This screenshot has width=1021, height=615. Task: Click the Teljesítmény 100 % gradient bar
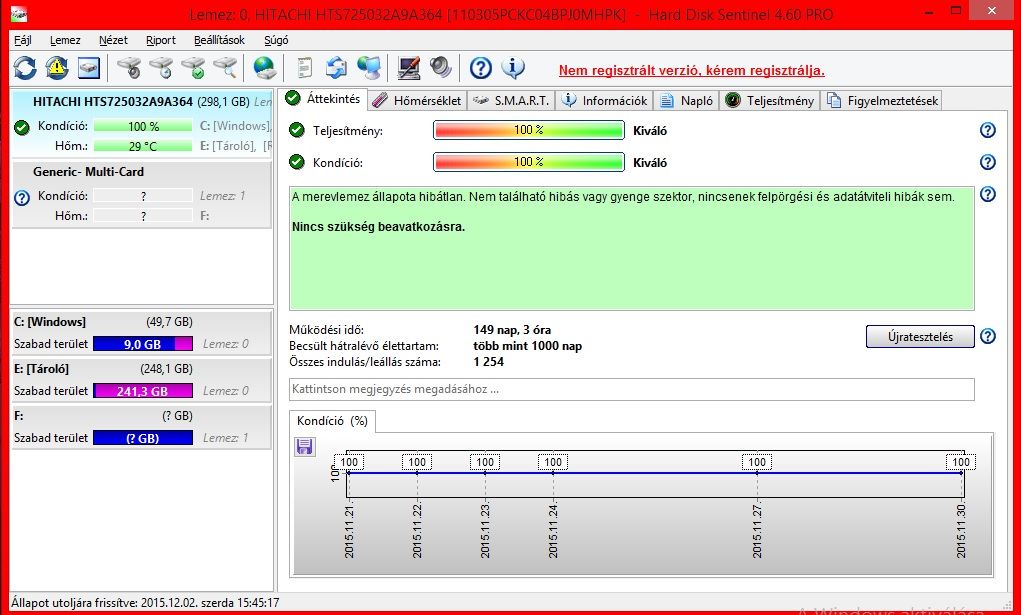528,130
